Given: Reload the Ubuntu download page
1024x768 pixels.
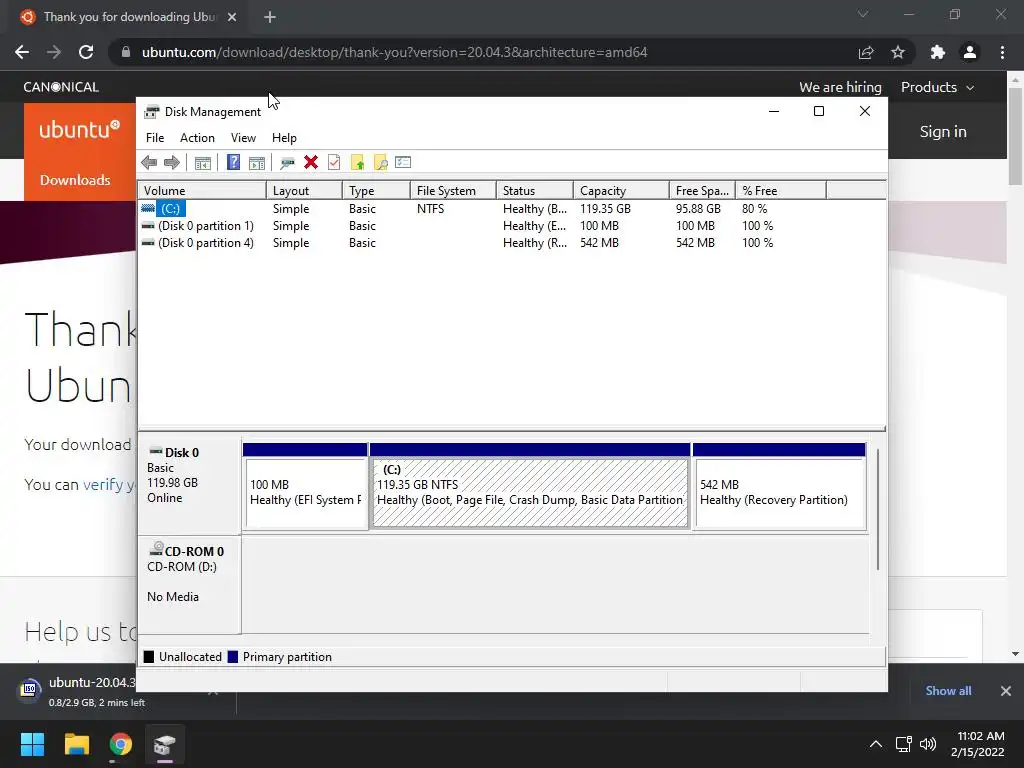Looking at the screenshot, I should point(86,52).
